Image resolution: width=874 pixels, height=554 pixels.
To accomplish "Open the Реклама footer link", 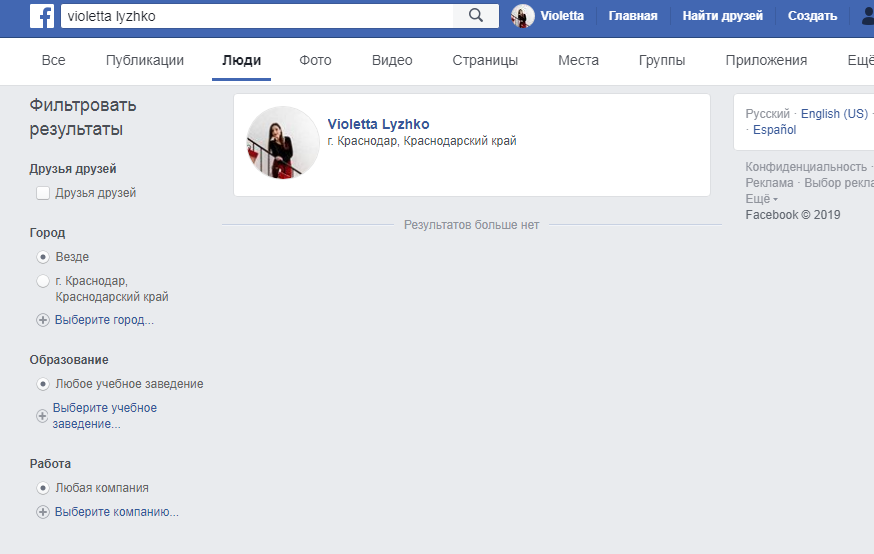I will [769, 183].
